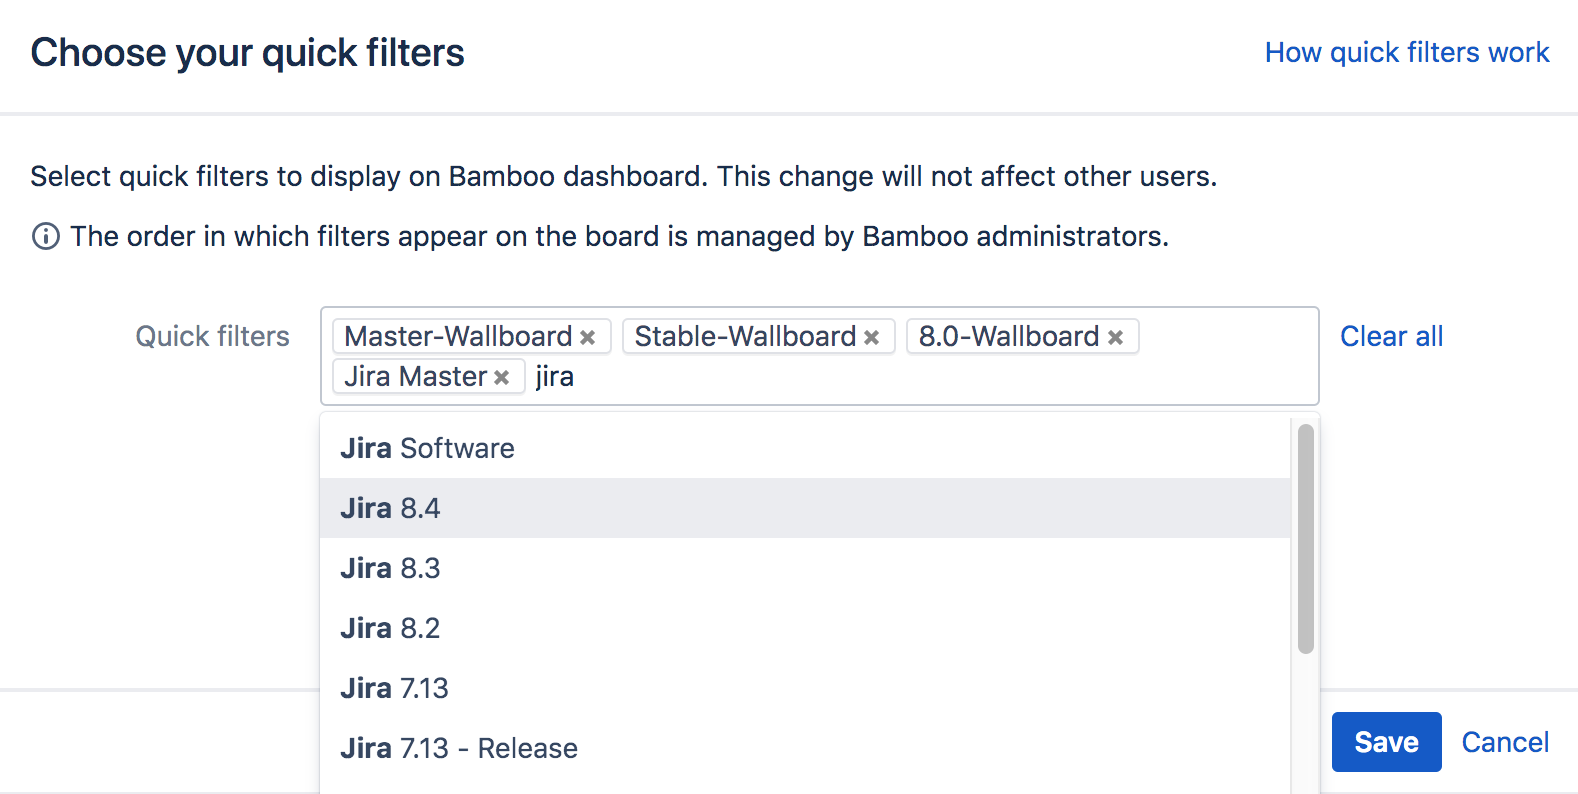Image resolution: width=1578 pixels, height=794 pixels.
Task: Remove the Jira Master filter tag
Action: click(x=501, y=376)
